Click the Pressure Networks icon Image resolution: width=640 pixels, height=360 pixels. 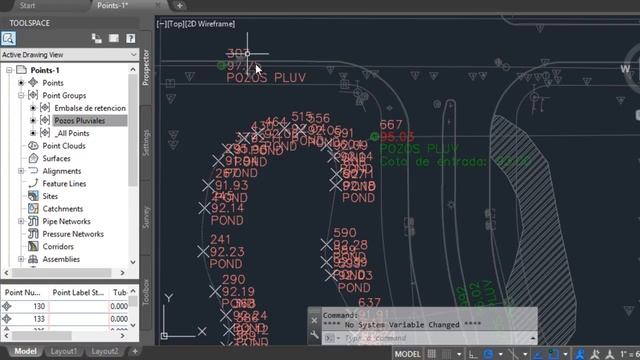click(x=33, y=234)
